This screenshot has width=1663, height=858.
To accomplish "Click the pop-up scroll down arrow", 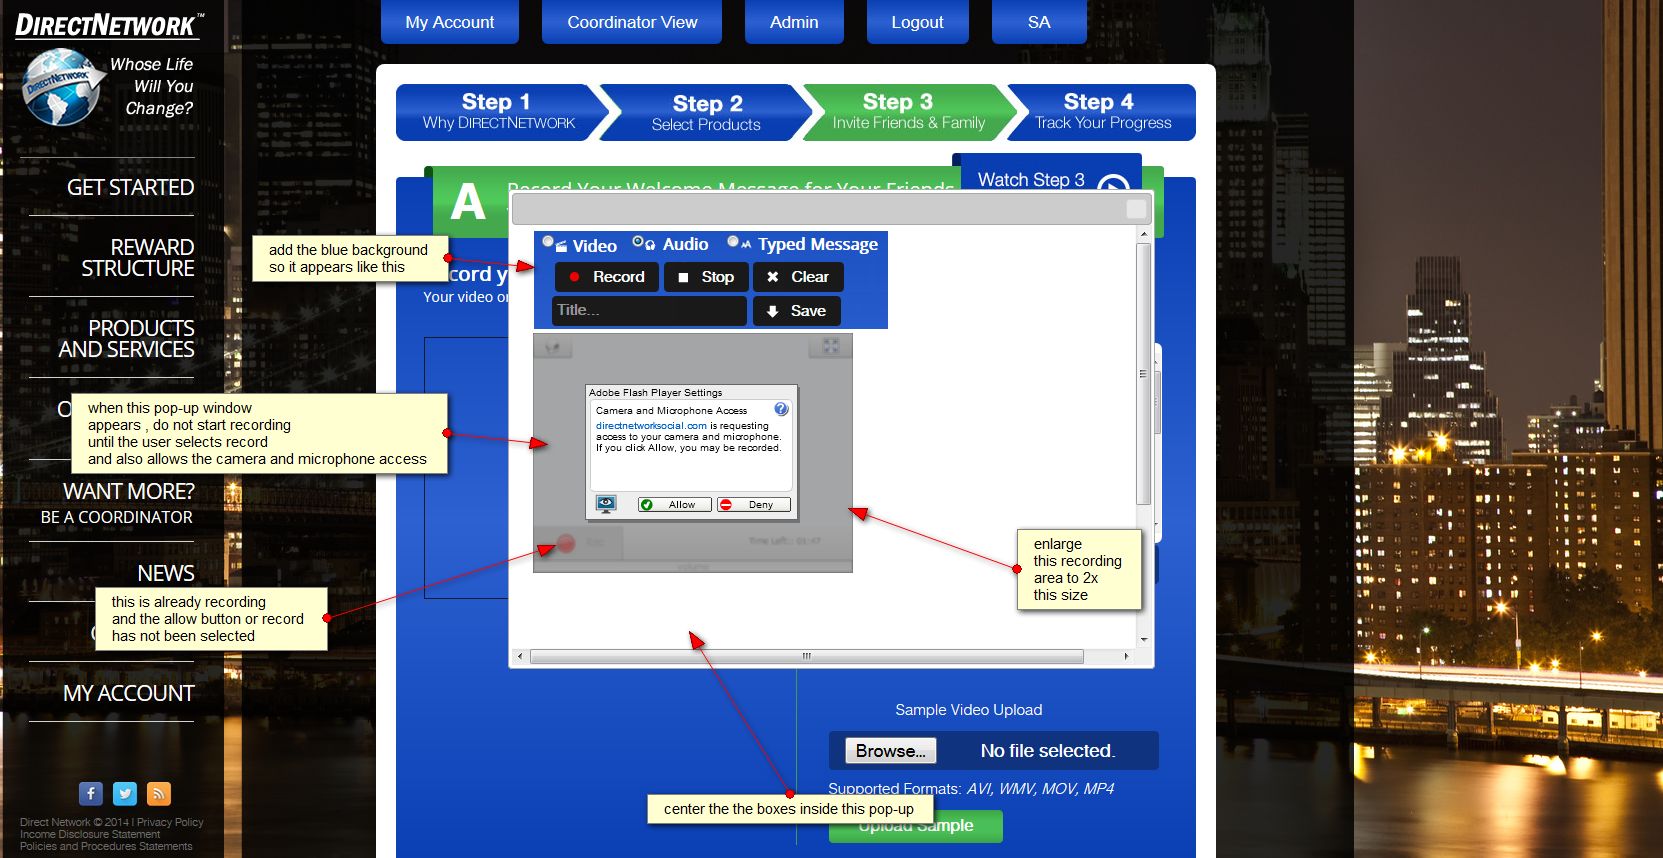I will [1144, 639].
